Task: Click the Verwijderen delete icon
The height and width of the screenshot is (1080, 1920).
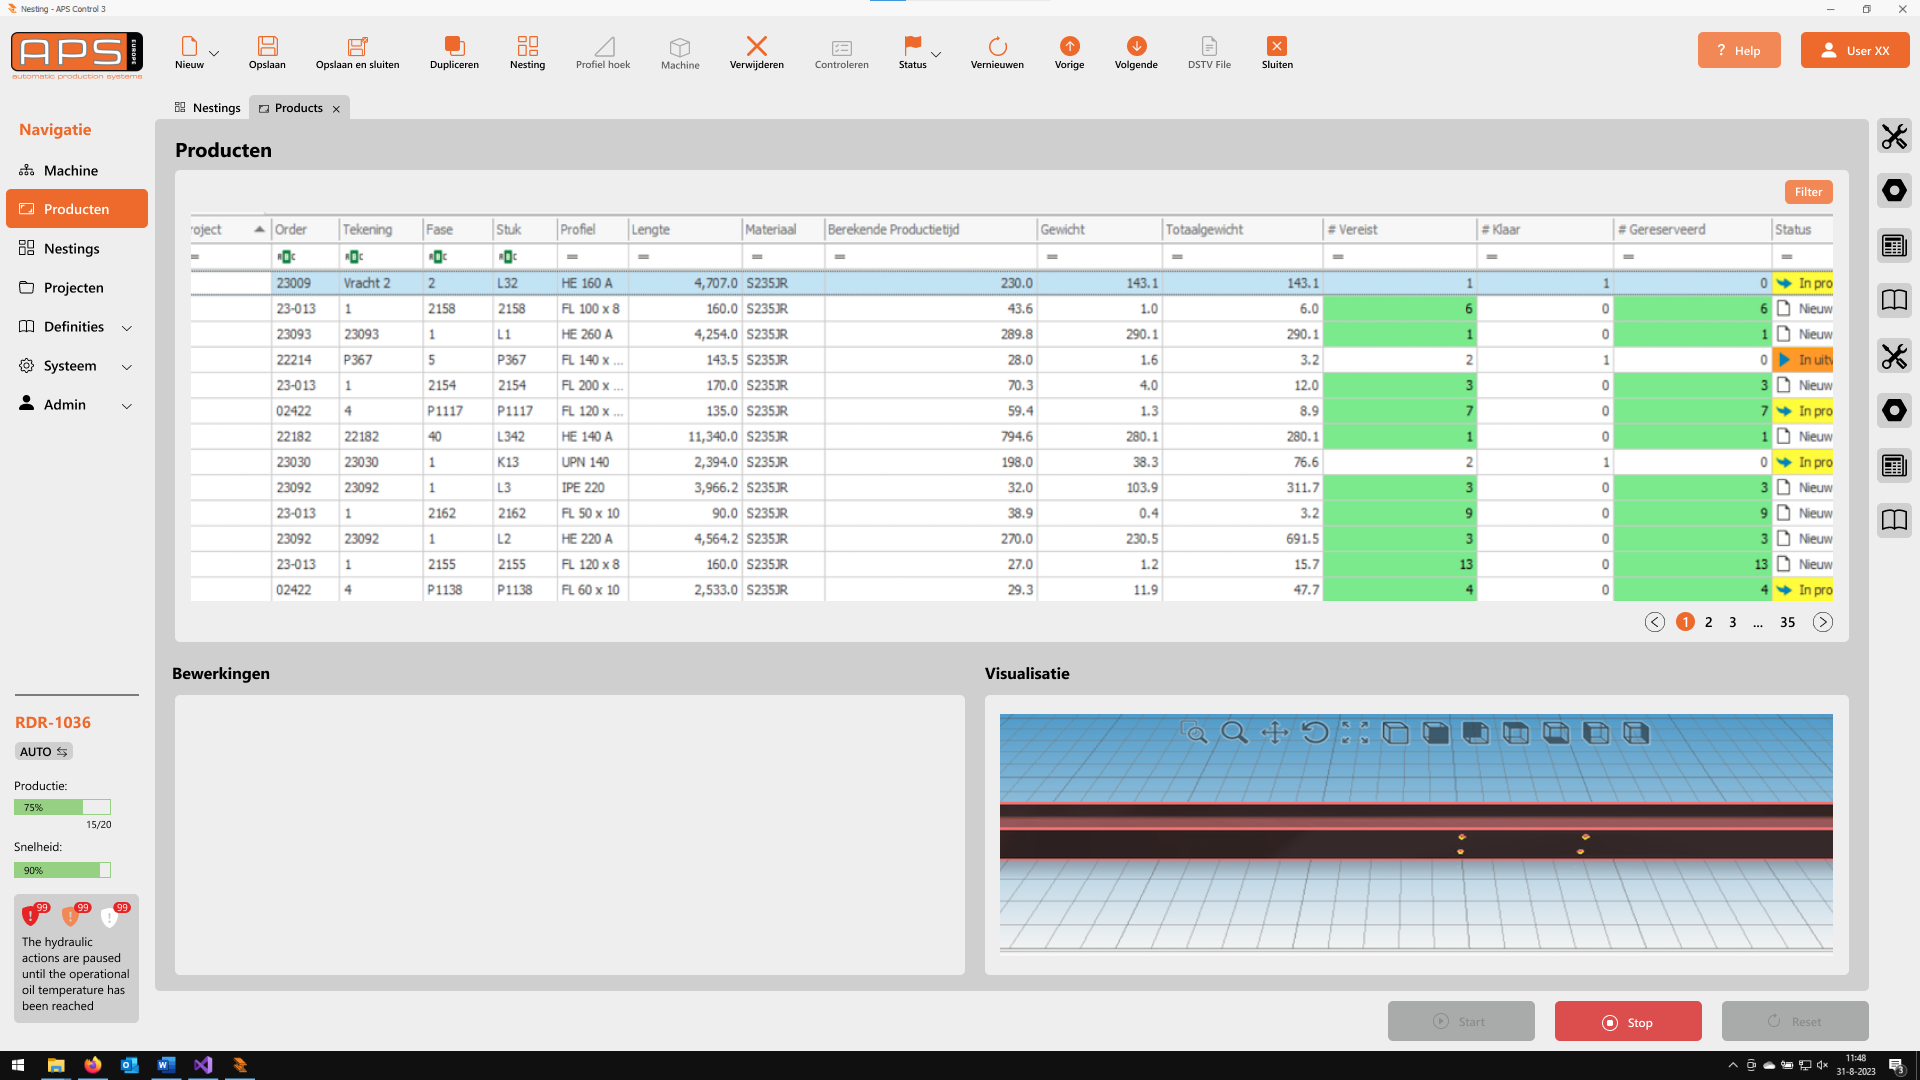Action: click(756, 46)
